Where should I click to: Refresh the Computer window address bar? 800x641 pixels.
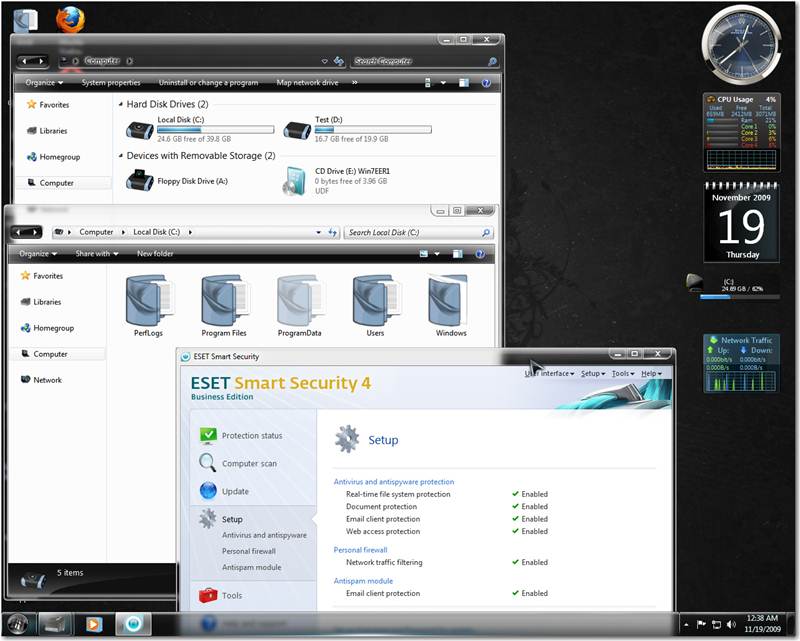coord(339,61)
